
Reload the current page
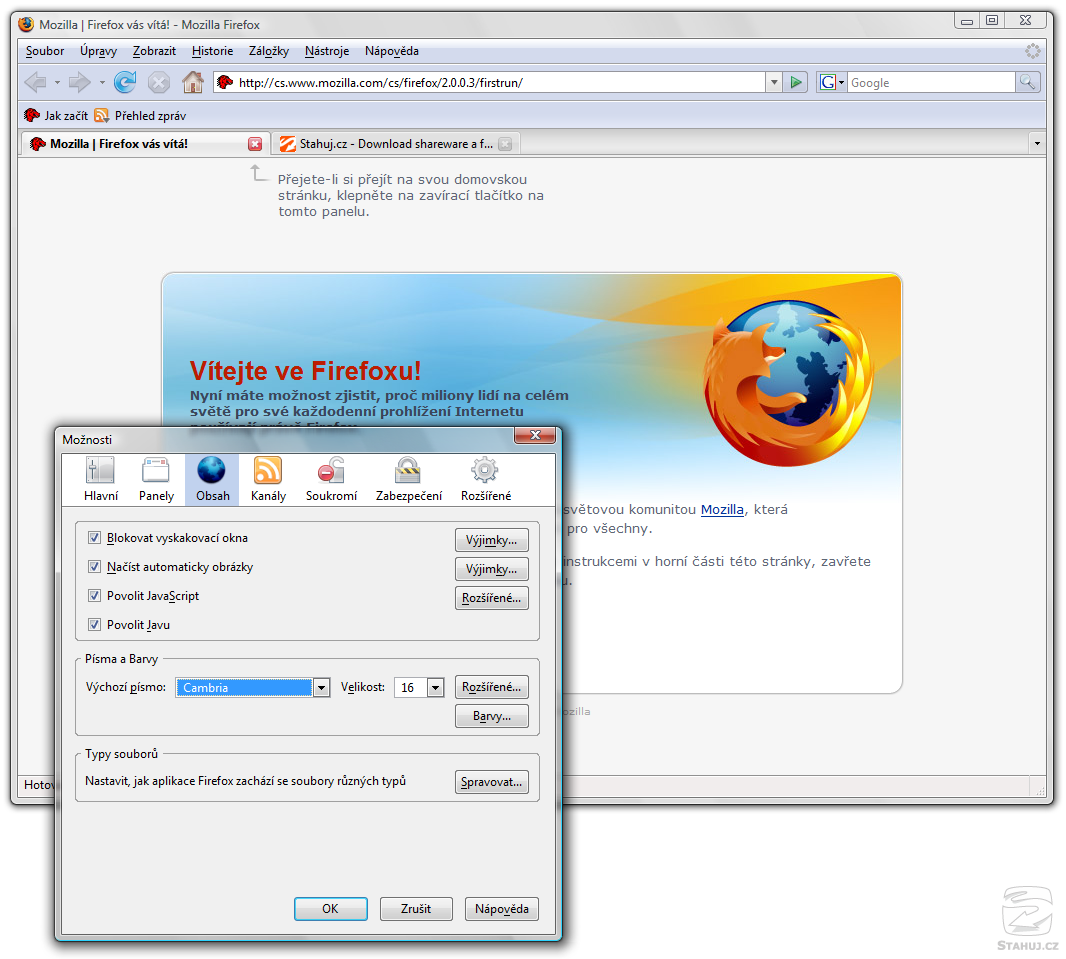[124, 83]
